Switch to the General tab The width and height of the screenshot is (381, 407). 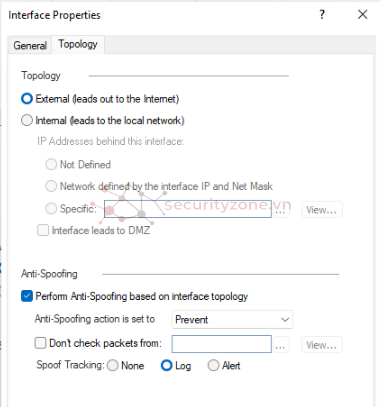pos(30,45)
